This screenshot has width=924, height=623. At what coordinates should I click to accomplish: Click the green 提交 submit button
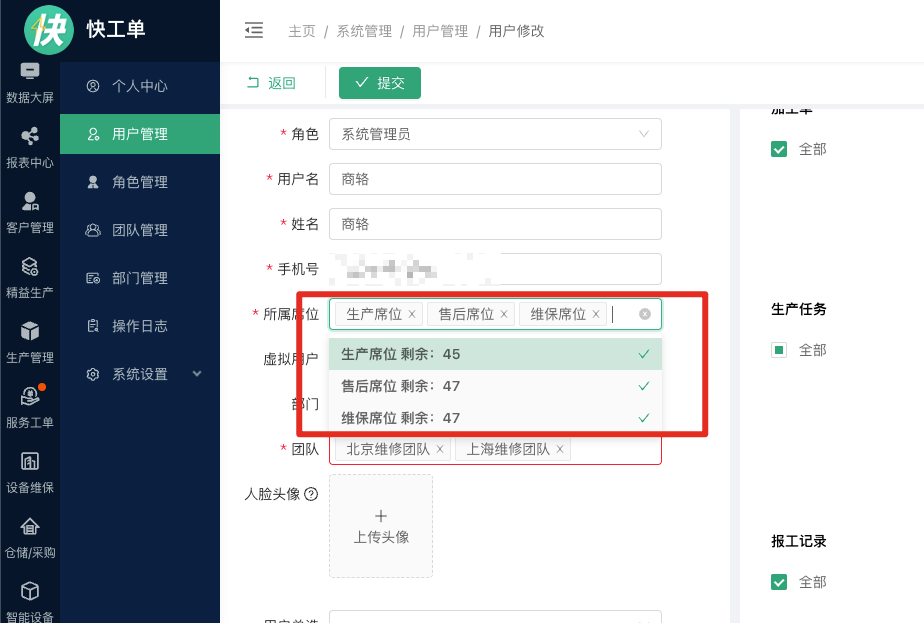click(x=380, y=83)
